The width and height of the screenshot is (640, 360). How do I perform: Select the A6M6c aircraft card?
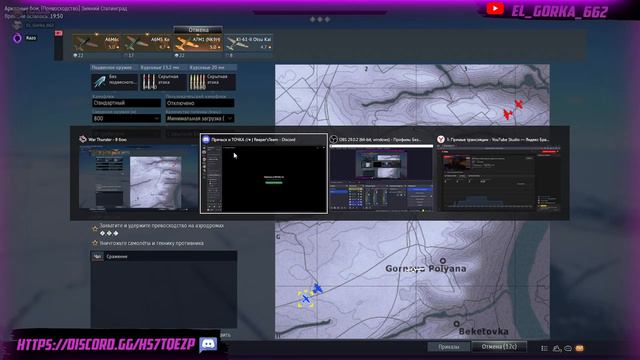coord(97,43)
